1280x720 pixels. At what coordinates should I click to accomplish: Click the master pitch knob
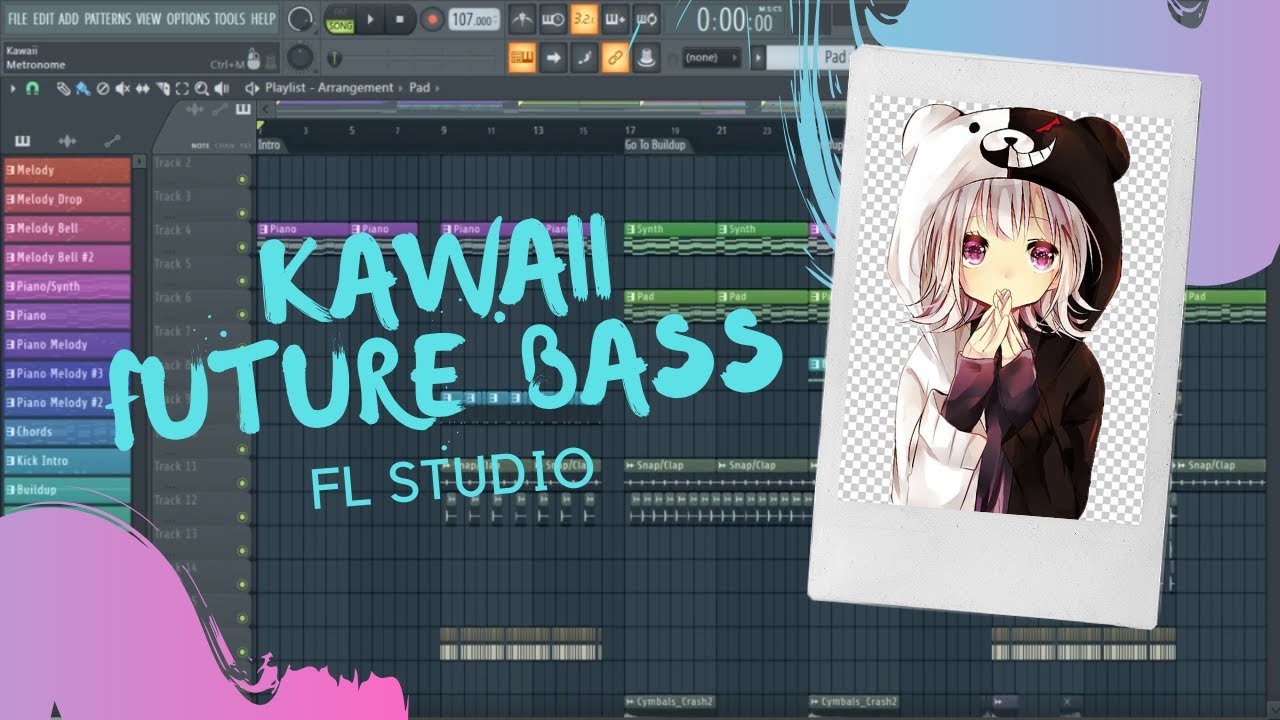(299, 58)
